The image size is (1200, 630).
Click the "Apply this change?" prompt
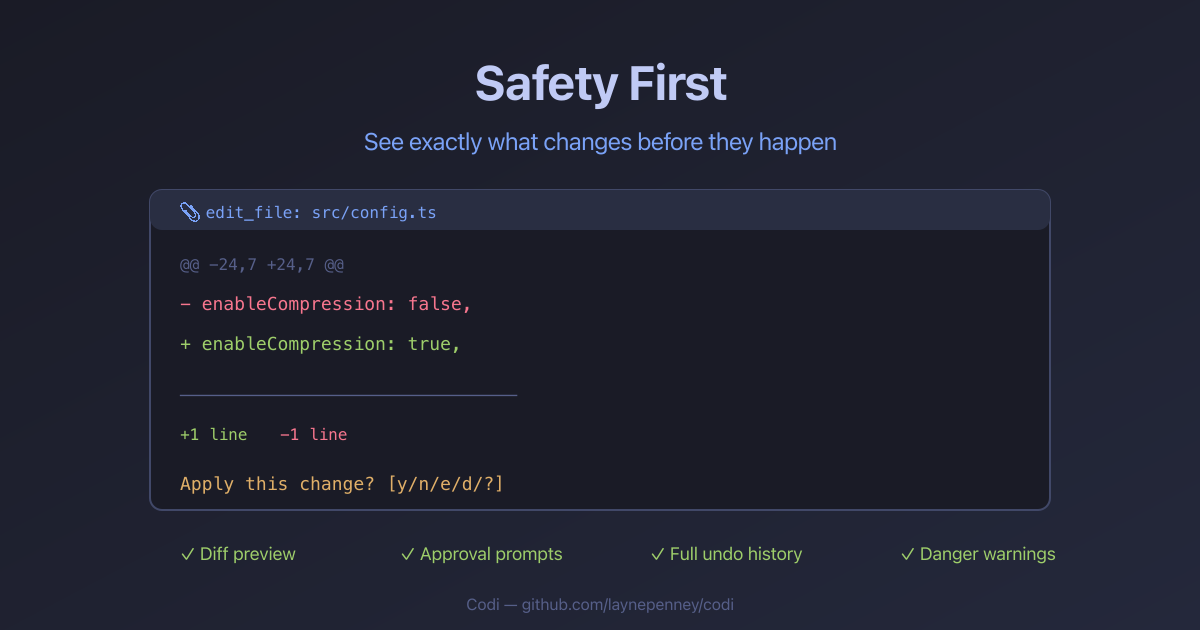pos(279,484)
